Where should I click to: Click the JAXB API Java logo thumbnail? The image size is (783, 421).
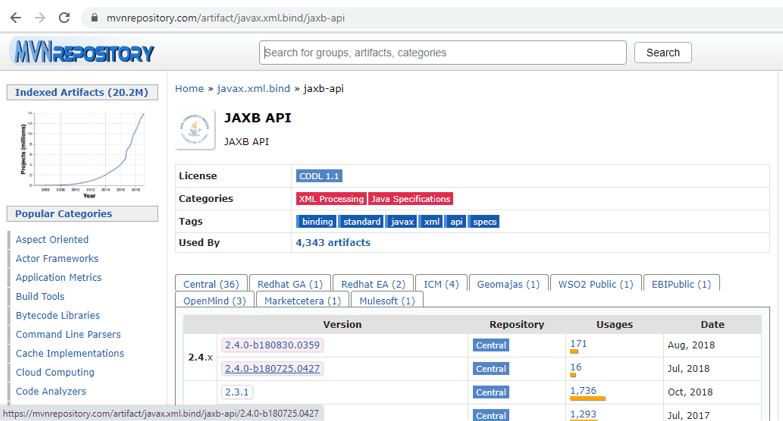click(195, 129)
